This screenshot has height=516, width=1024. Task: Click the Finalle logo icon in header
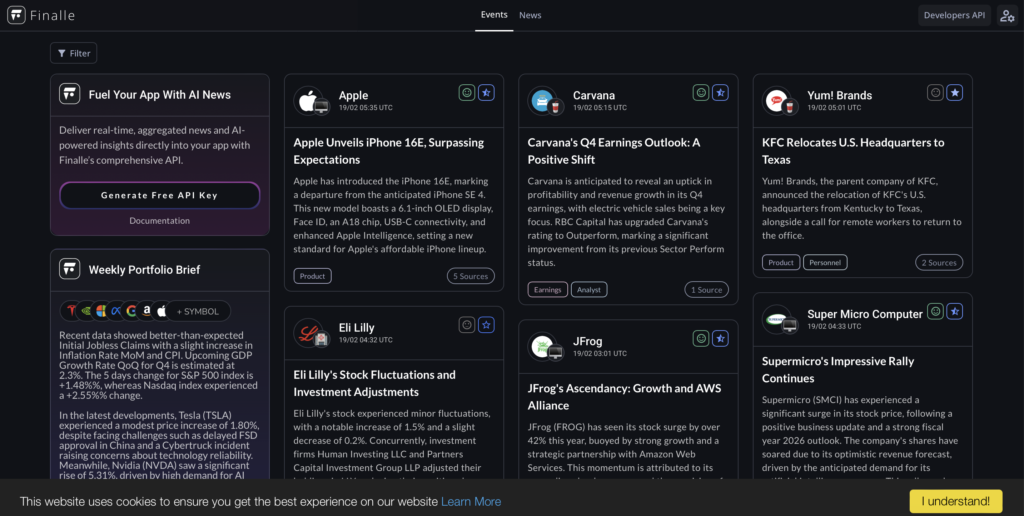click(16, 15)
